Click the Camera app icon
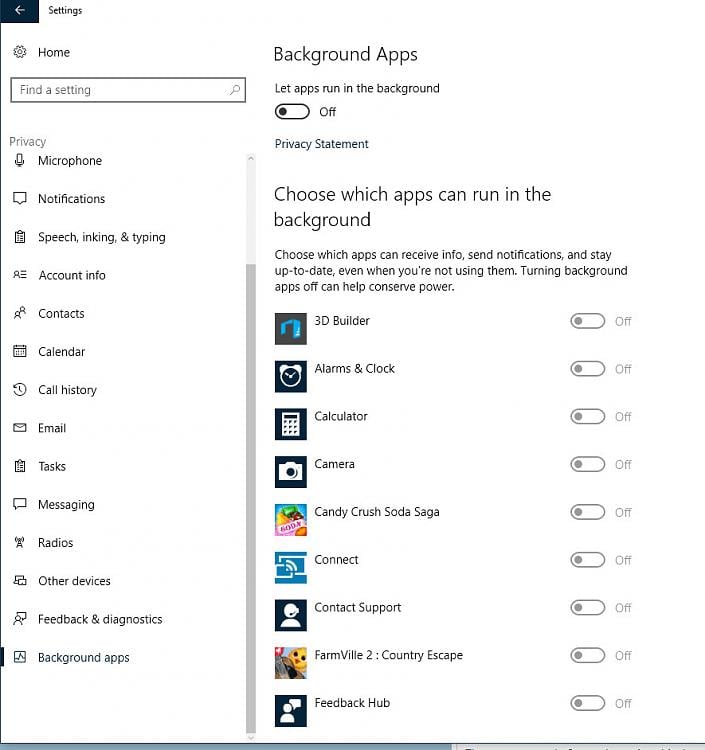705x750 pixels. point(290,472)
